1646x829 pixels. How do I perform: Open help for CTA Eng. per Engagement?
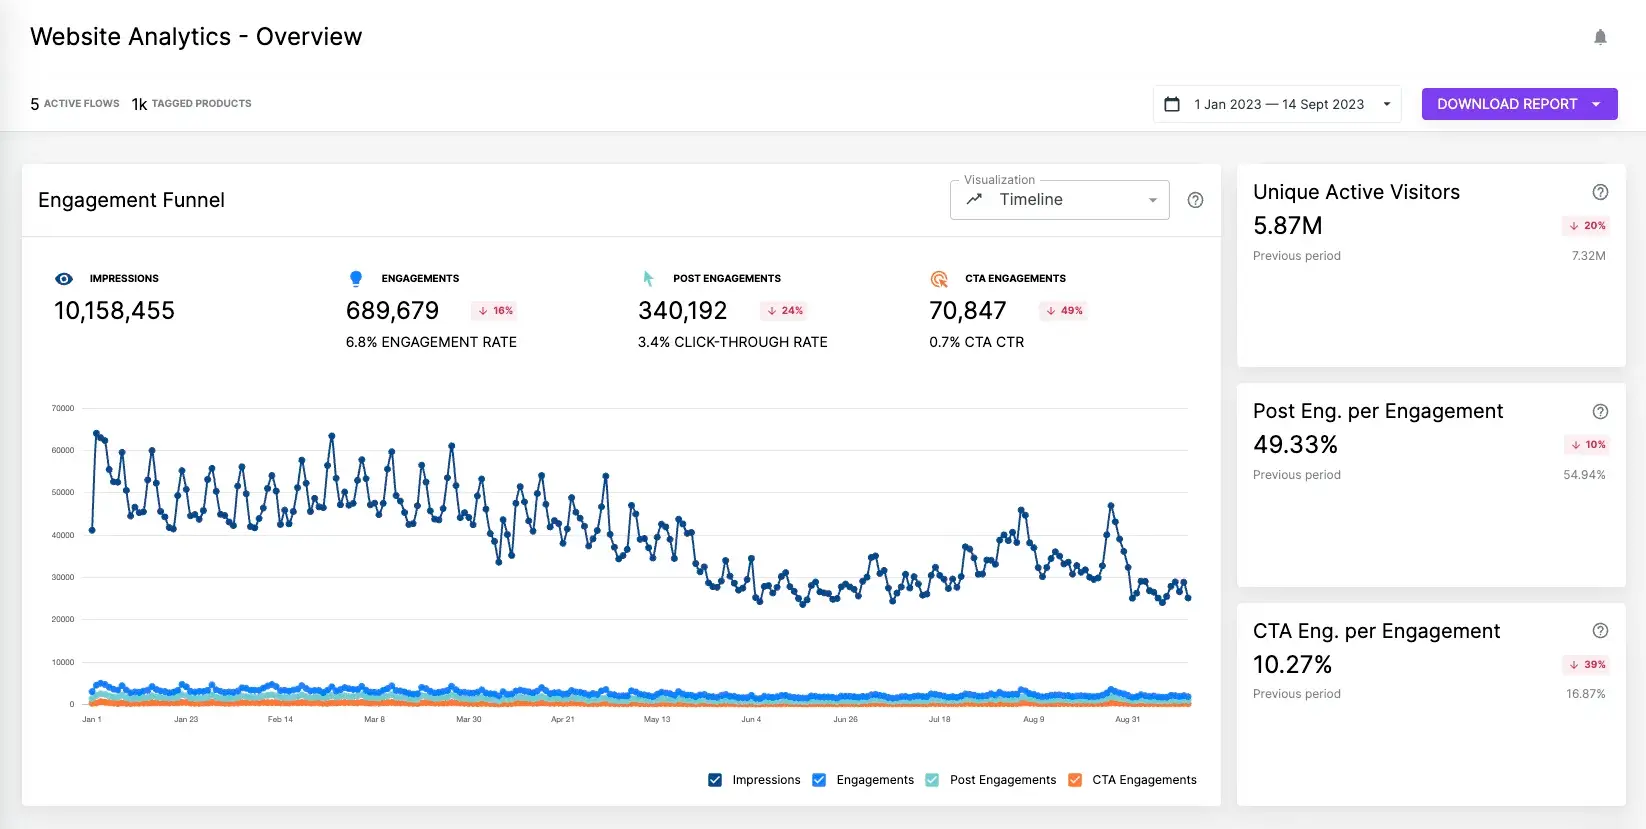(x=1600, y=630)
